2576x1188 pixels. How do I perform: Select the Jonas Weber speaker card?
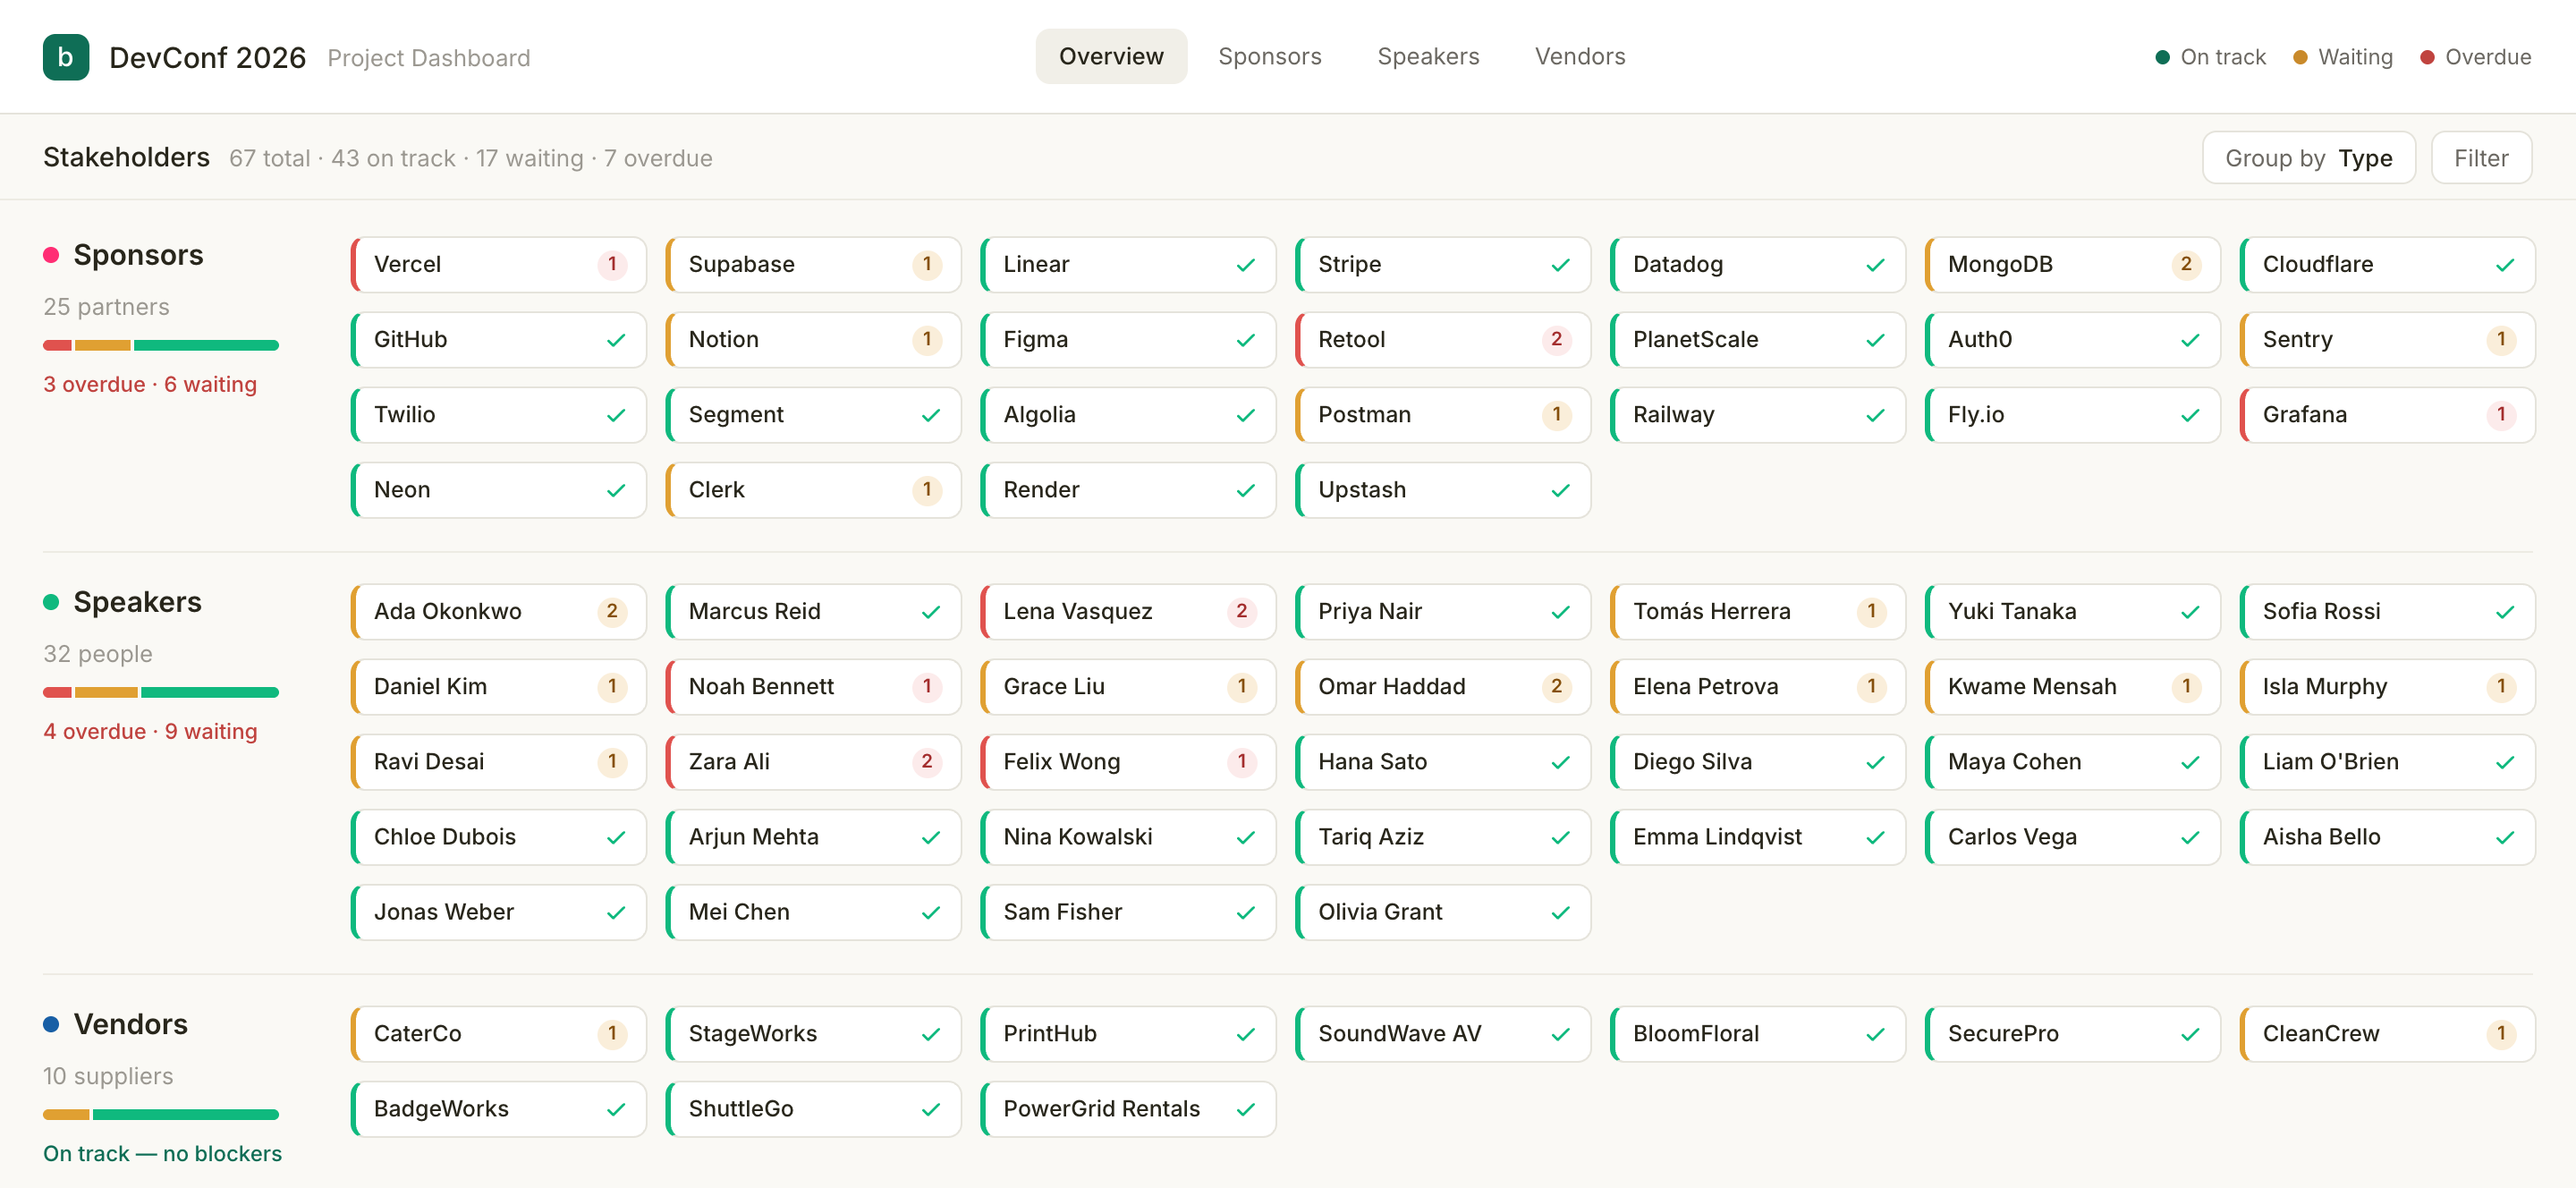pyautogui.click(x=499, y=912)
